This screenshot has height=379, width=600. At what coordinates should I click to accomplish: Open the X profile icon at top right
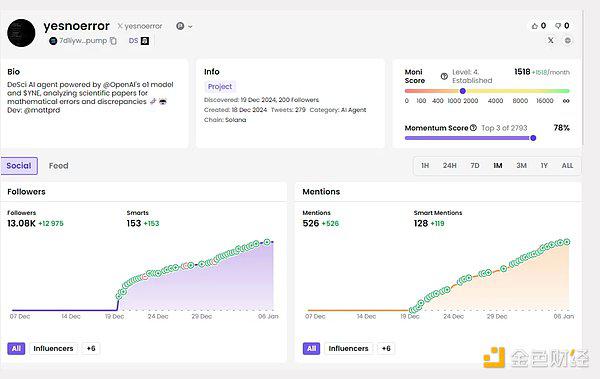click(x=551, y=40)
